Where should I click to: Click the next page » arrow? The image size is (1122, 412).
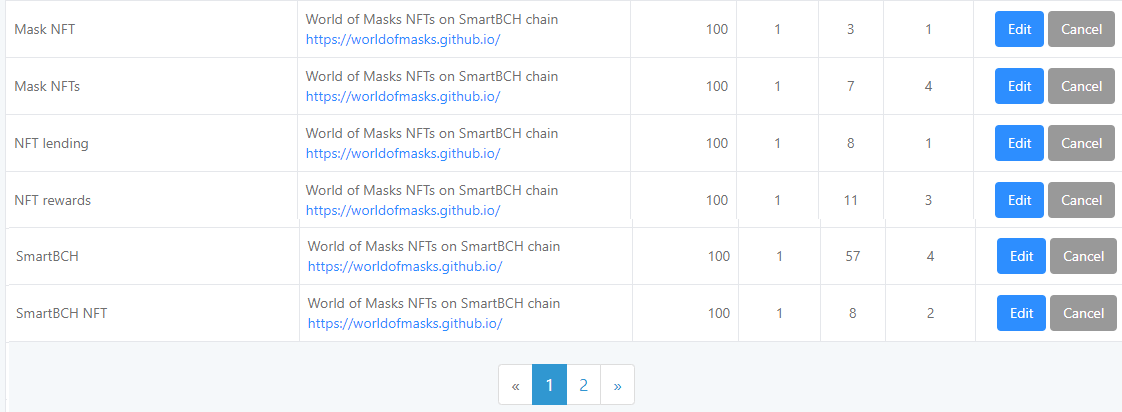618,385
